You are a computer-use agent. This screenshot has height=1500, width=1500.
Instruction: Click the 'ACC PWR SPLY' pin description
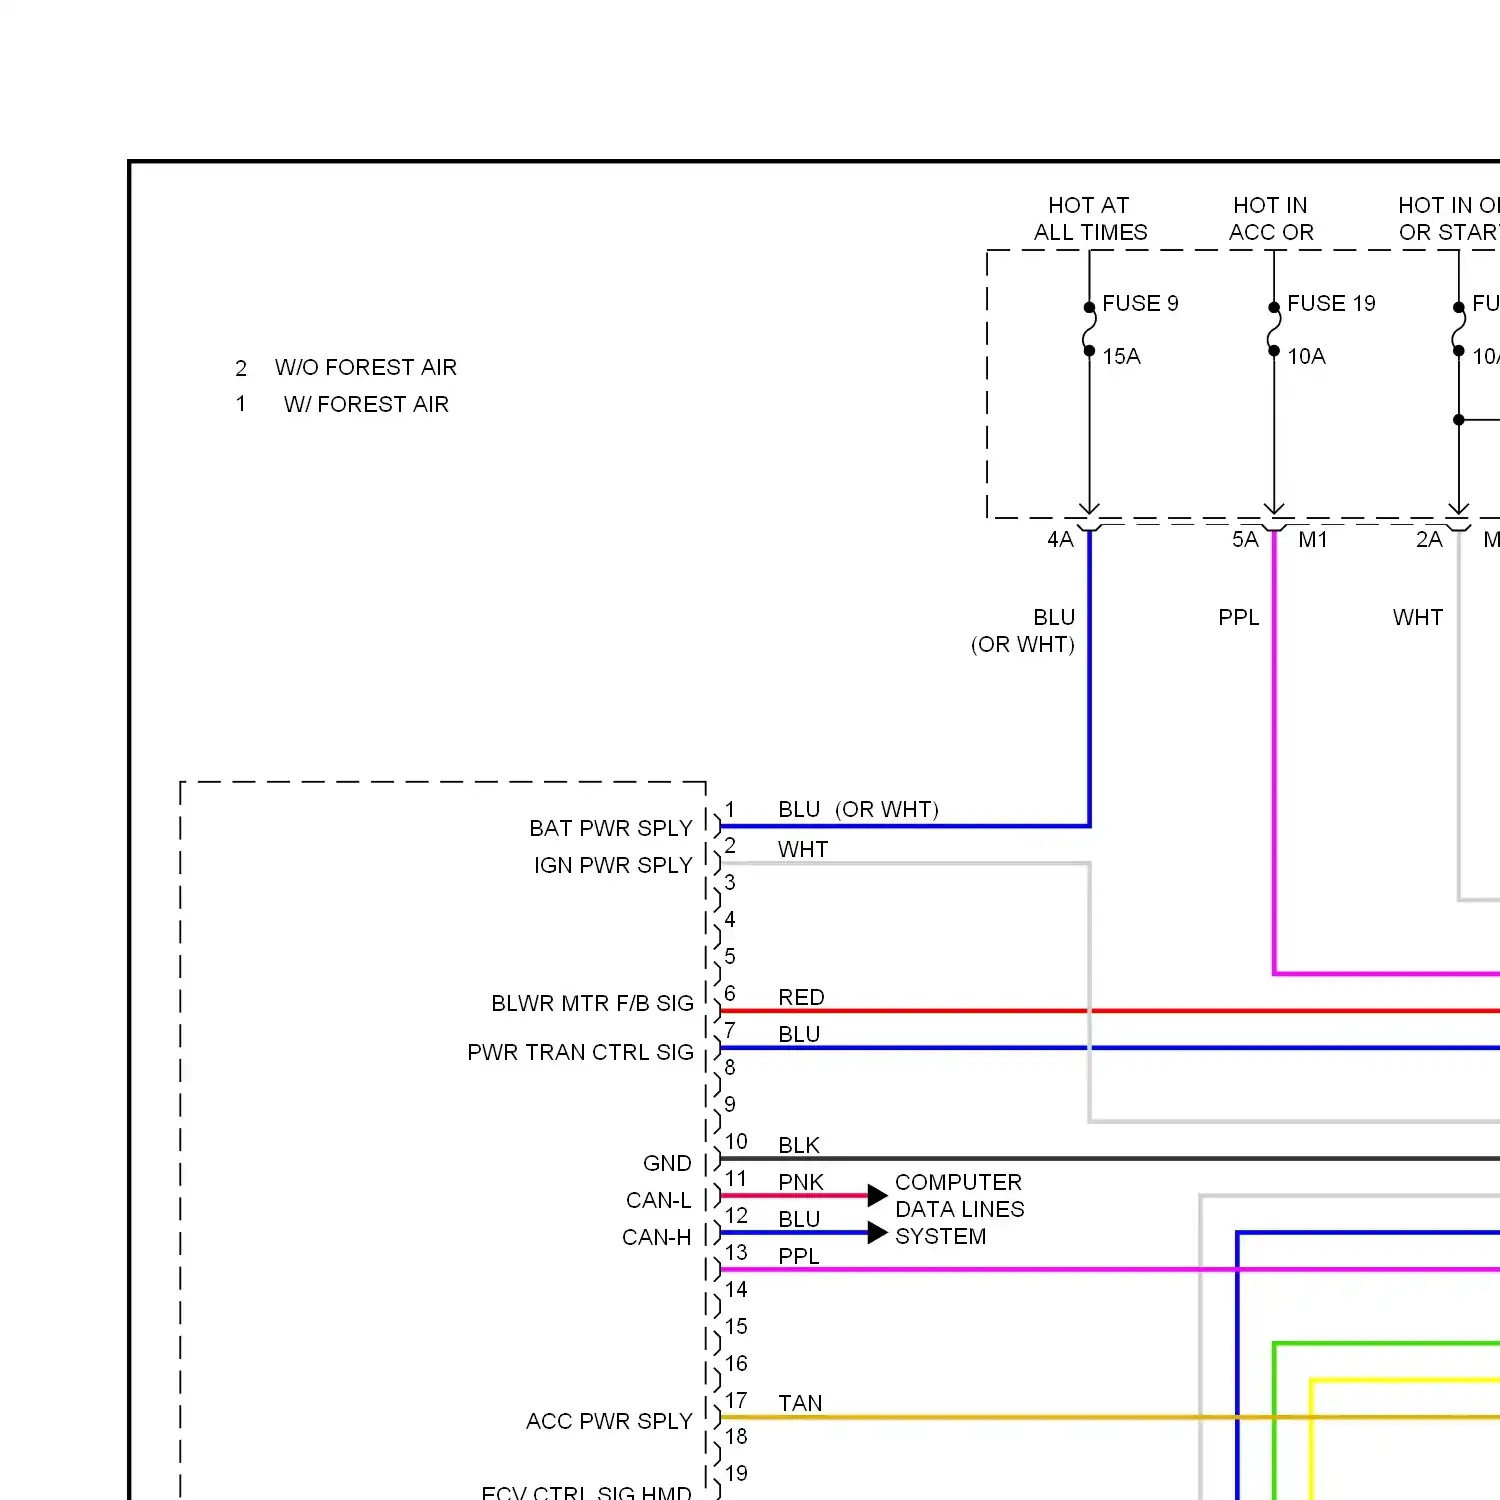tap(609, 1421)
